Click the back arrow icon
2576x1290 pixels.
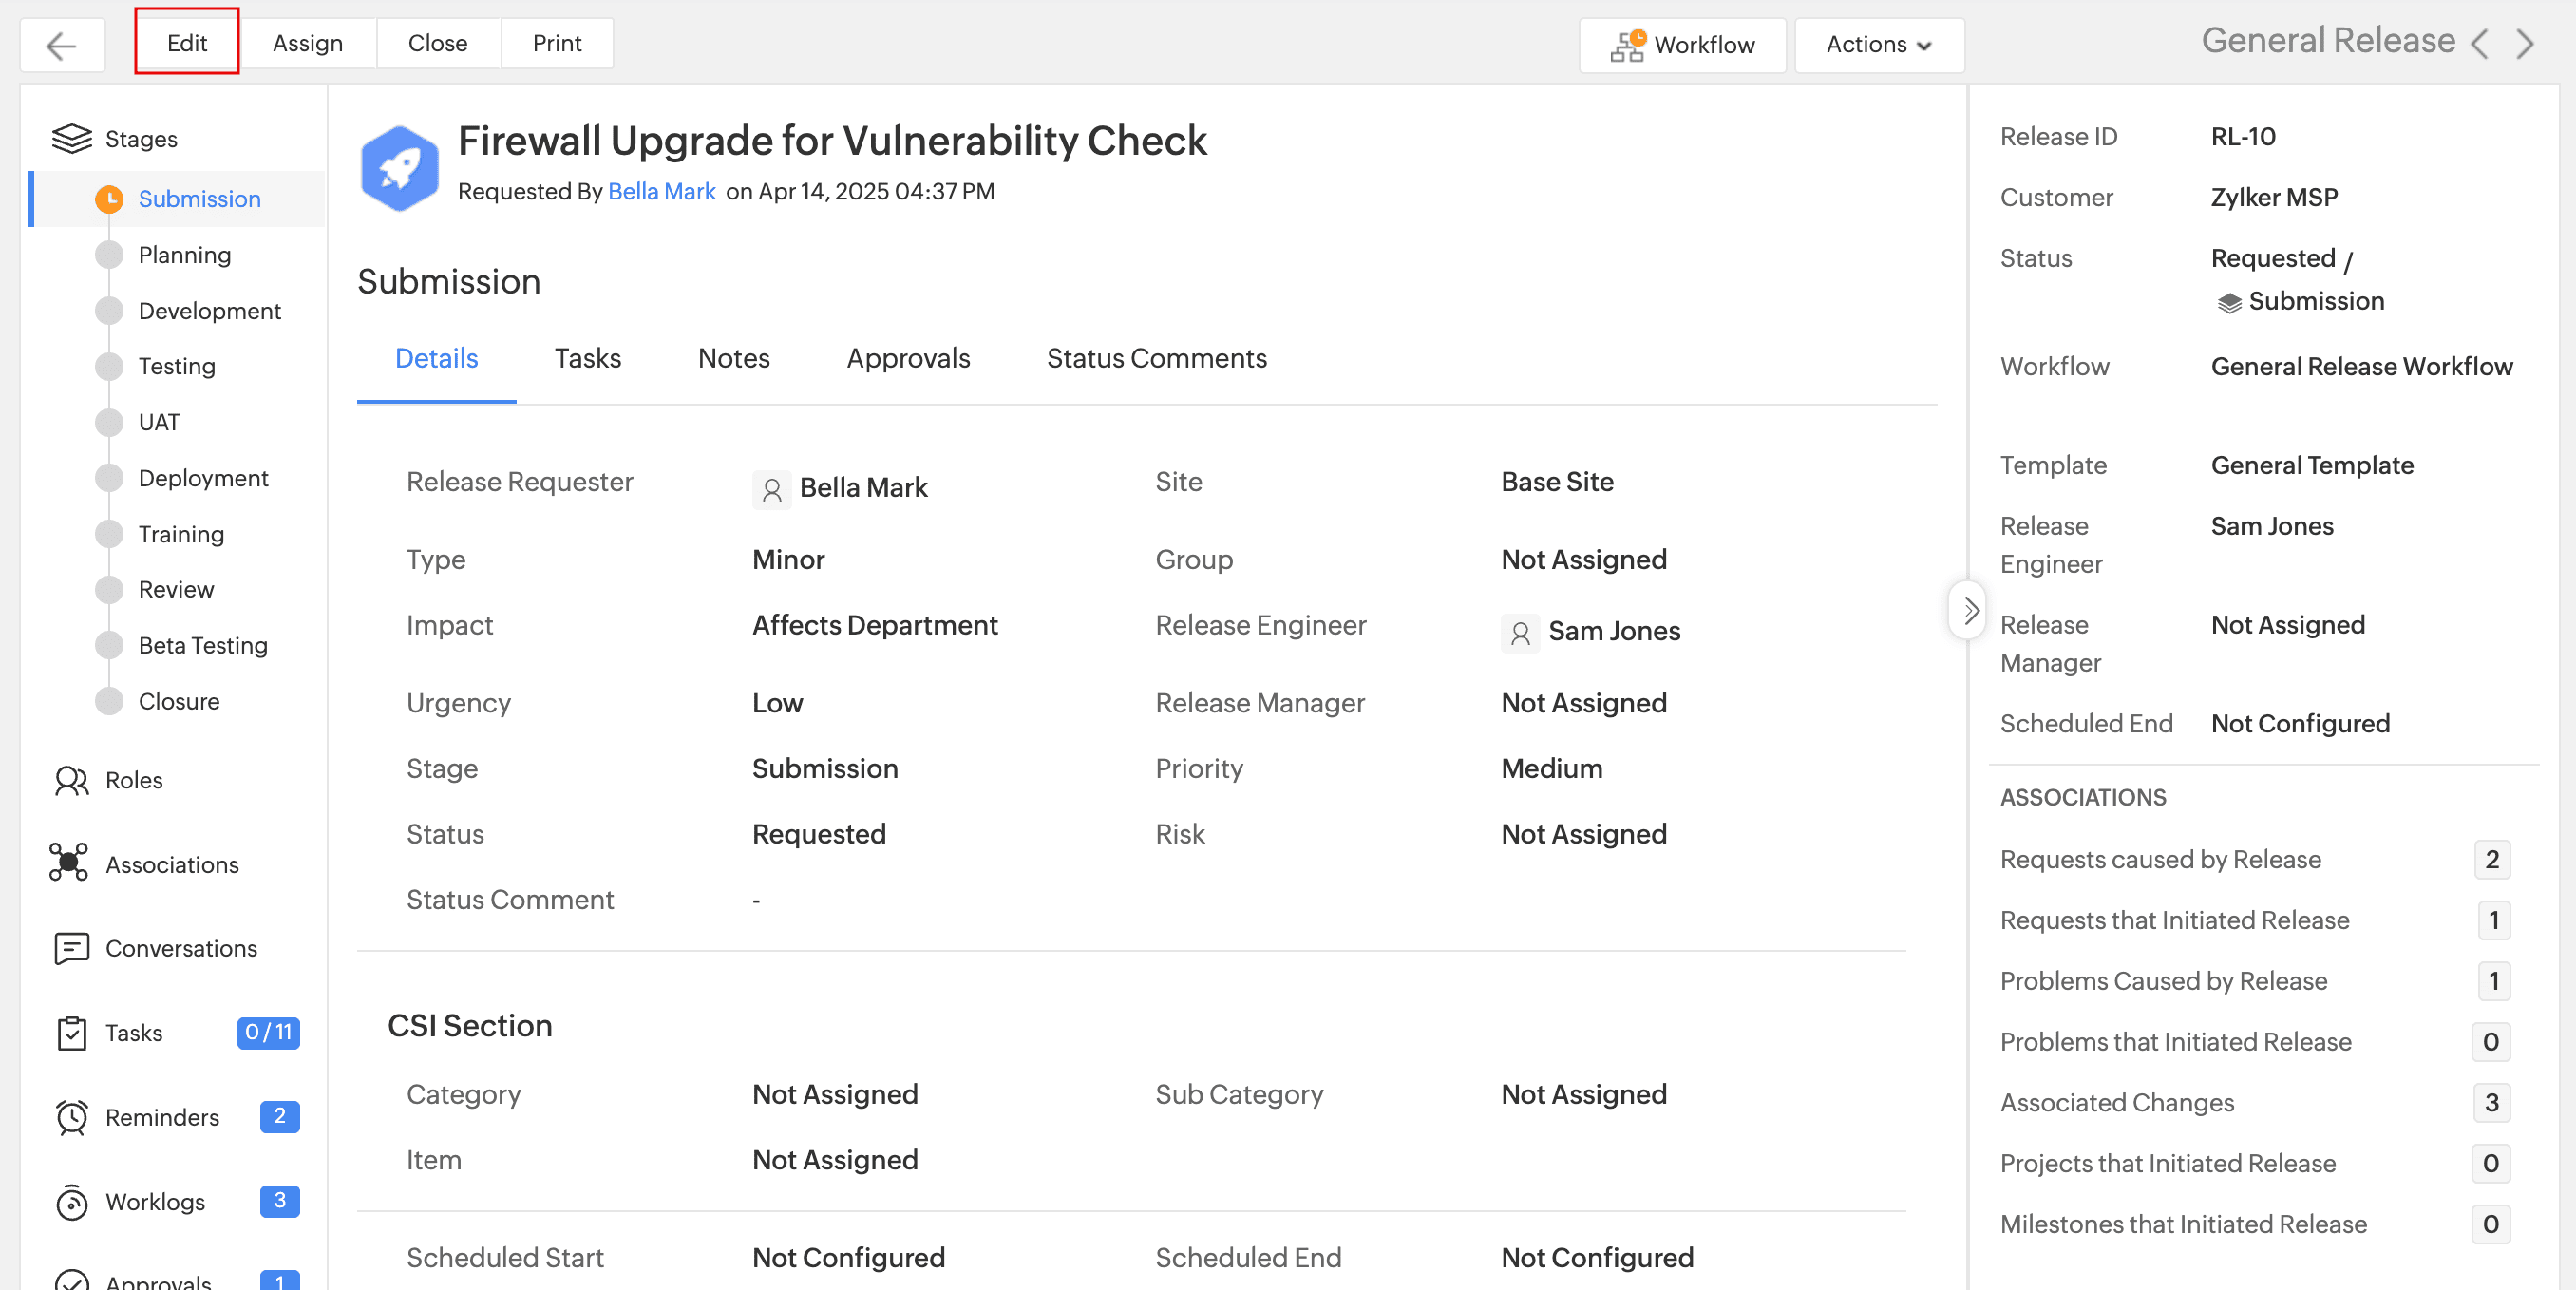[62, 45]
